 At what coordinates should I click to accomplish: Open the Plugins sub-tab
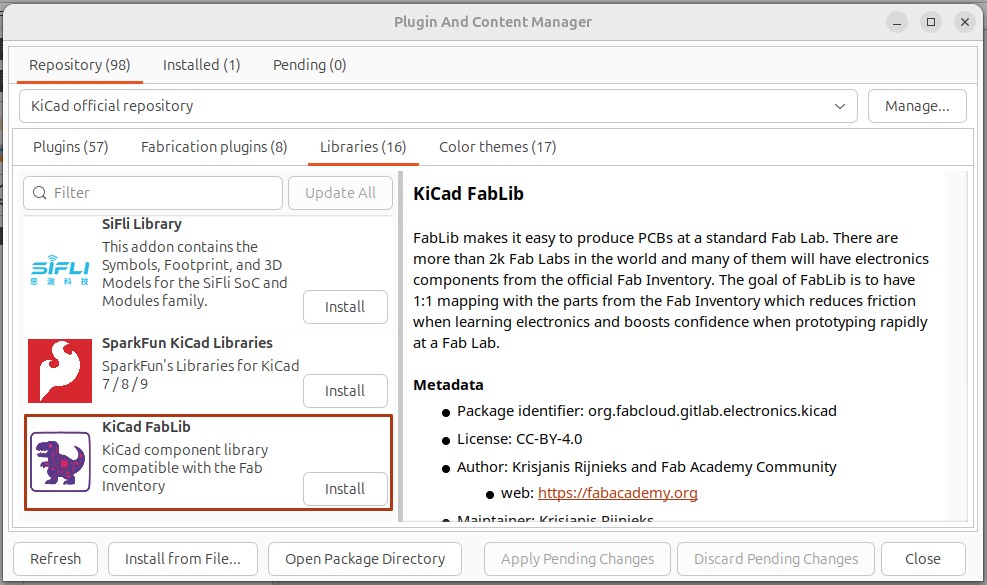(x=70, y=146)
